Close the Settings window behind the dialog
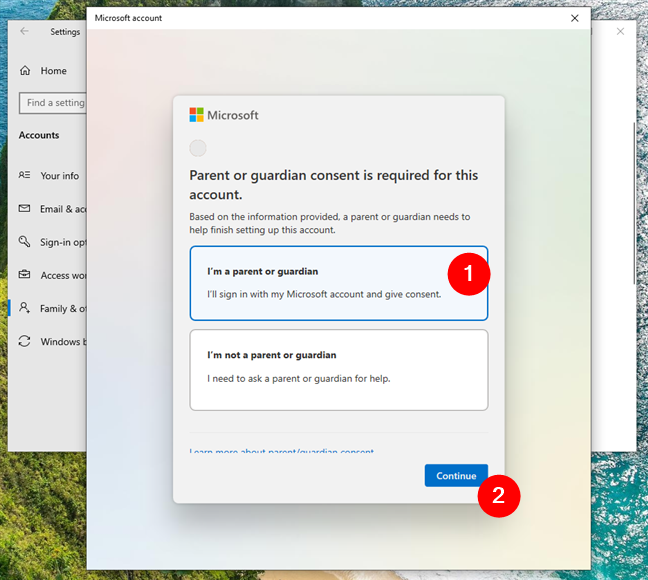 [x=620, y=31]
